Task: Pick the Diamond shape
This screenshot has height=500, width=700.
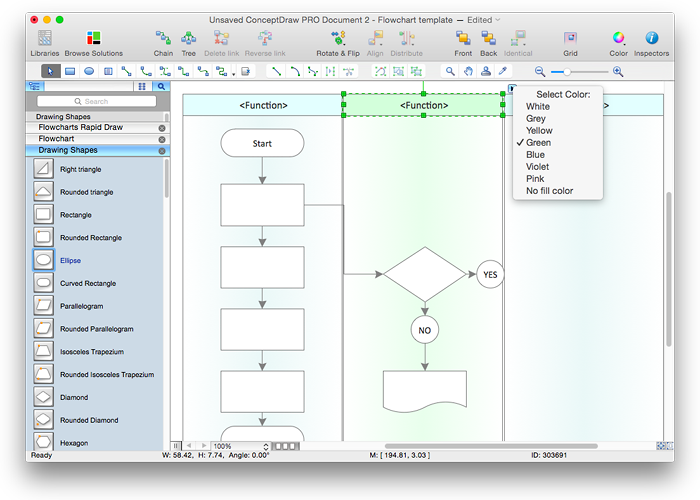Action: pos(43,397)
